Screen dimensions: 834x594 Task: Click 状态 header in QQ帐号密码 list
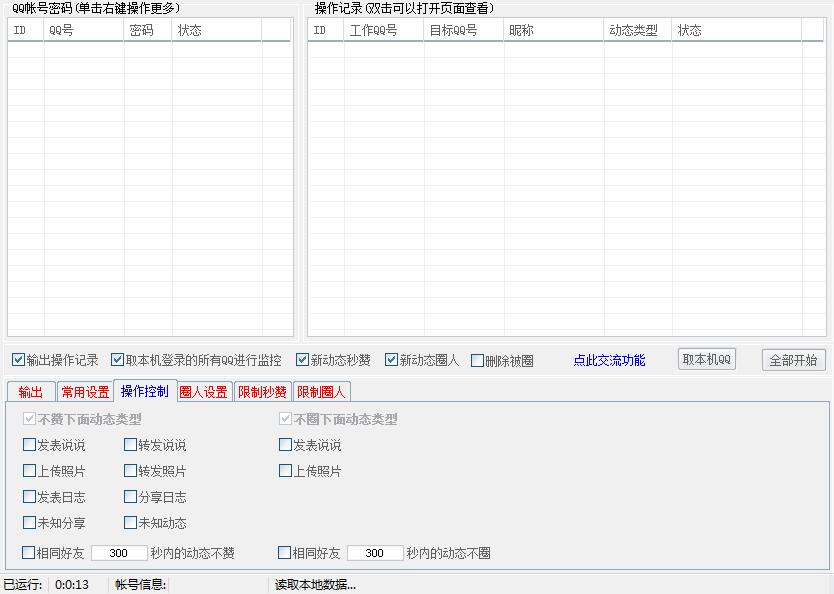tap(216, 30)
